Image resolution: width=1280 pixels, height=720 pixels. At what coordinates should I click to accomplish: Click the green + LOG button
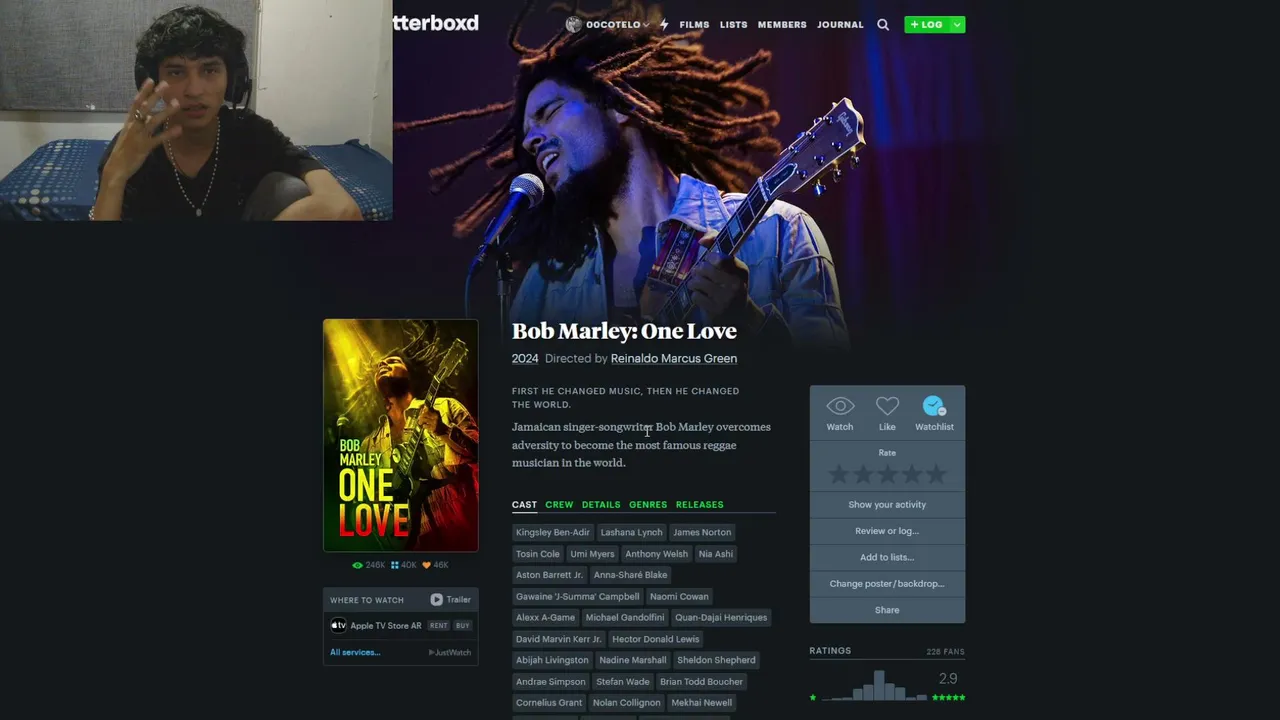point(927,25)
